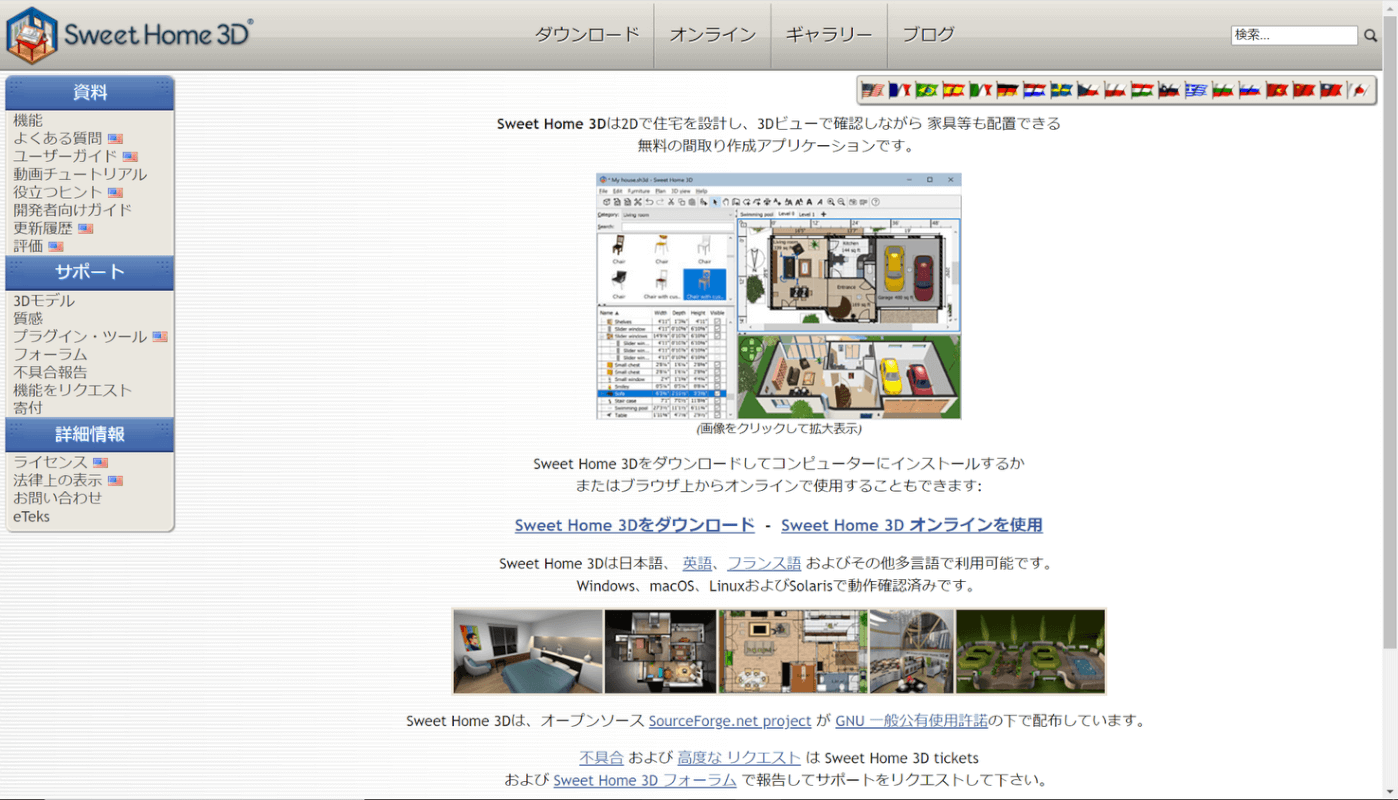
Task: Open the SourceForge.net project link
Action: [730, 720]
